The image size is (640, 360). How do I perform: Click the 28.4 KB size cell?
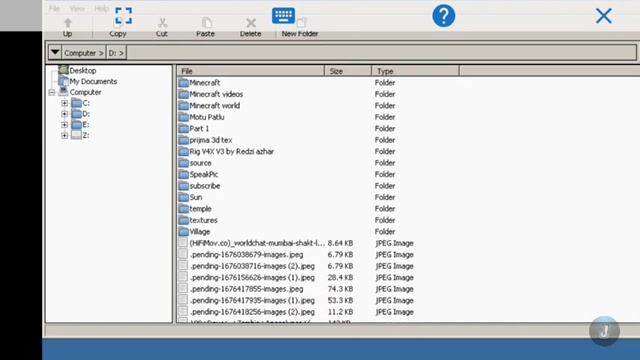tap(340, 278)
